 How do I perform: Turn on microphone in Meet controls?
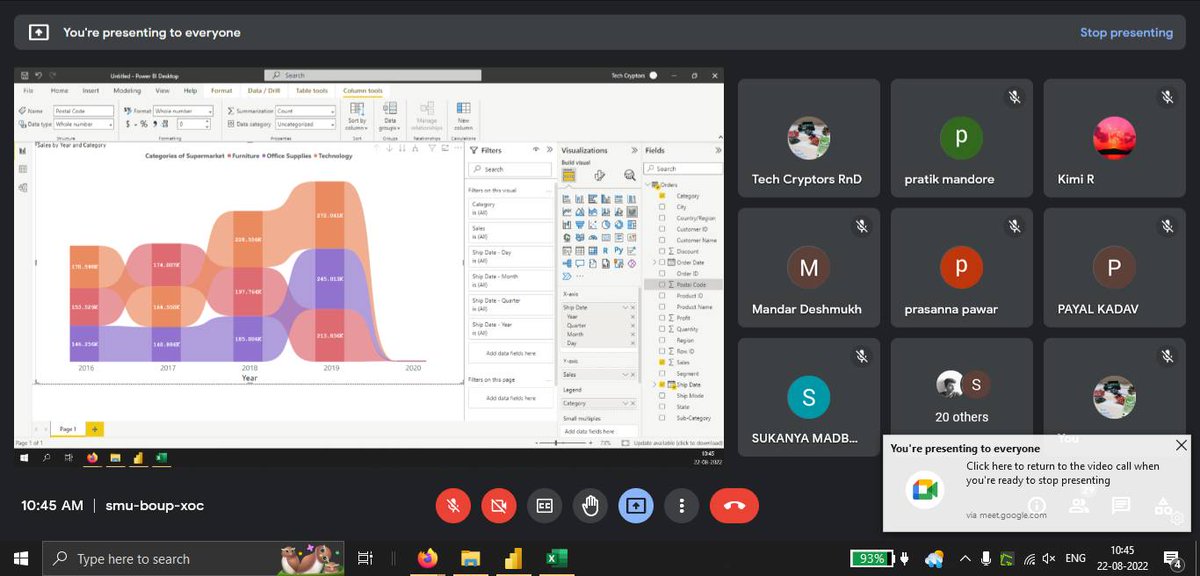[x=453, y=505]
